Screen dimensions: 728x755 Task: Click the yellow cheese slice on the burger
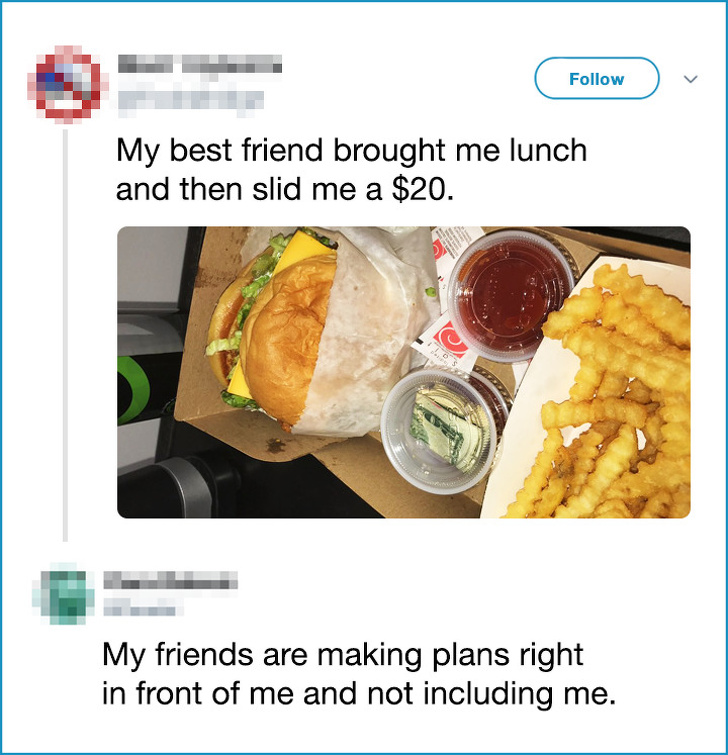click(x=303, y=249)
